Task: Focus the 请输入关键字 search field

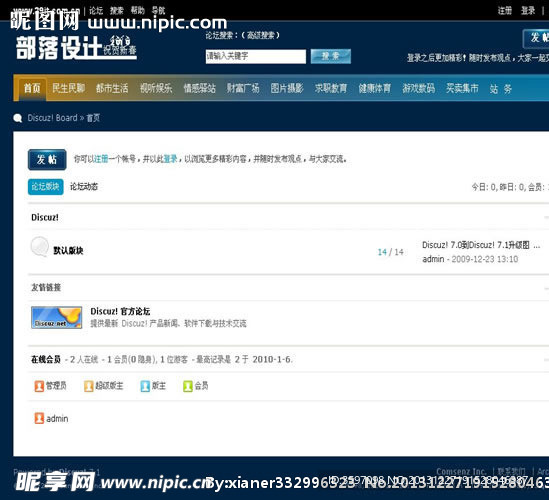Action: click(256, 56)
